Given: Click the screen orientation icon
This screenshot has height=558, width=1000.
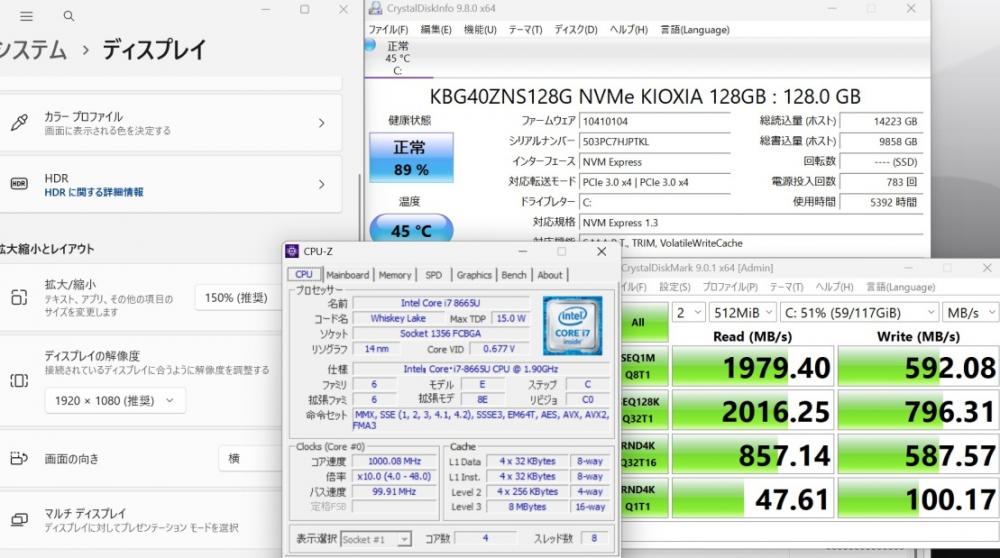Looking at the screenshot, I should (x=19, y=458).
